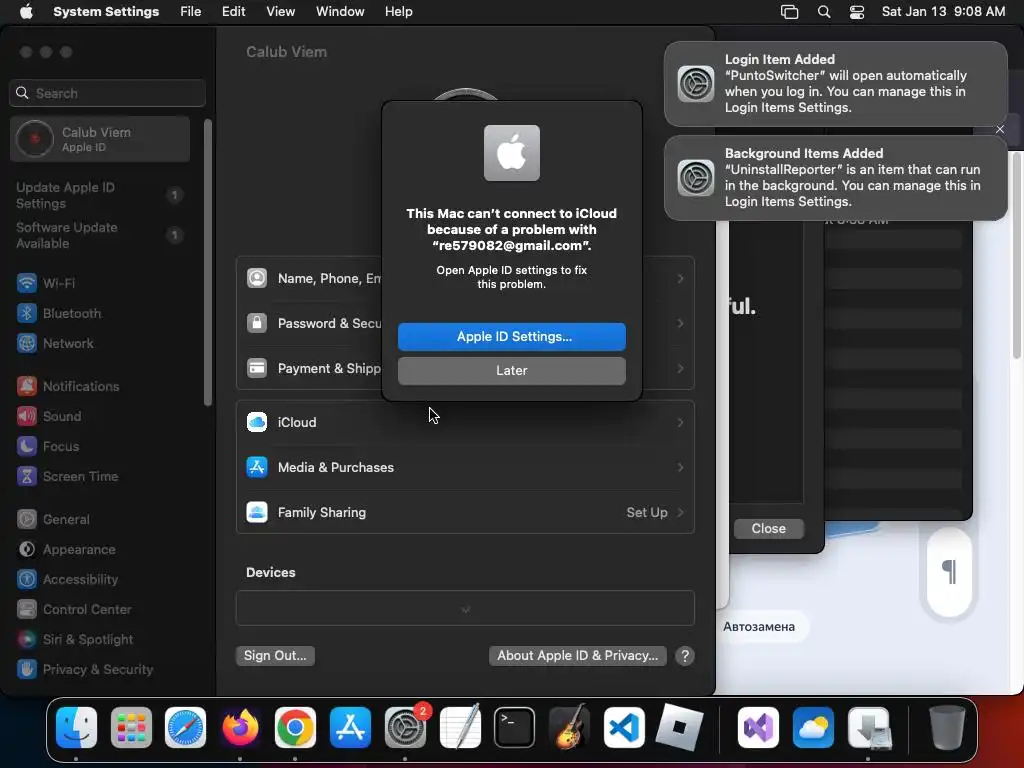Open Software Update Available item
This screenshot has width=1024, height=768.
(100, 235)
